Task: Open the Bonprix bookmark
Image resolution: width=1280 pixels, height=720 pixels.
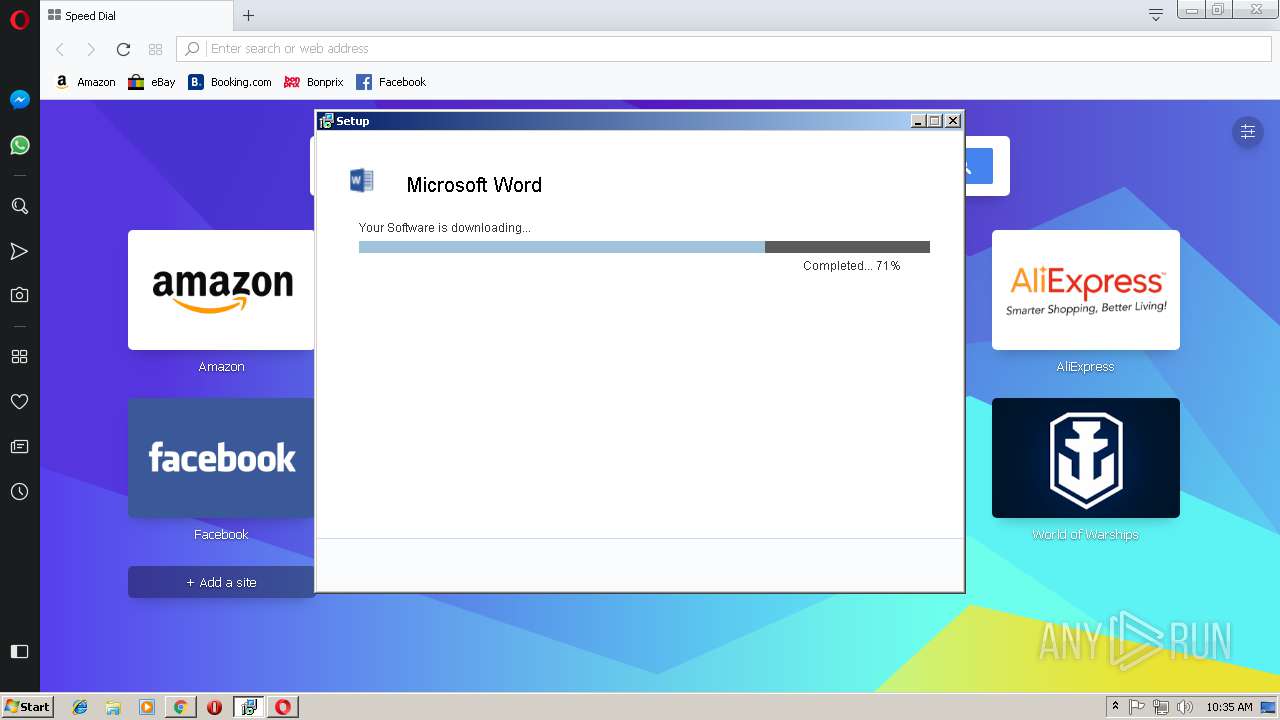Action: (313, 82)
